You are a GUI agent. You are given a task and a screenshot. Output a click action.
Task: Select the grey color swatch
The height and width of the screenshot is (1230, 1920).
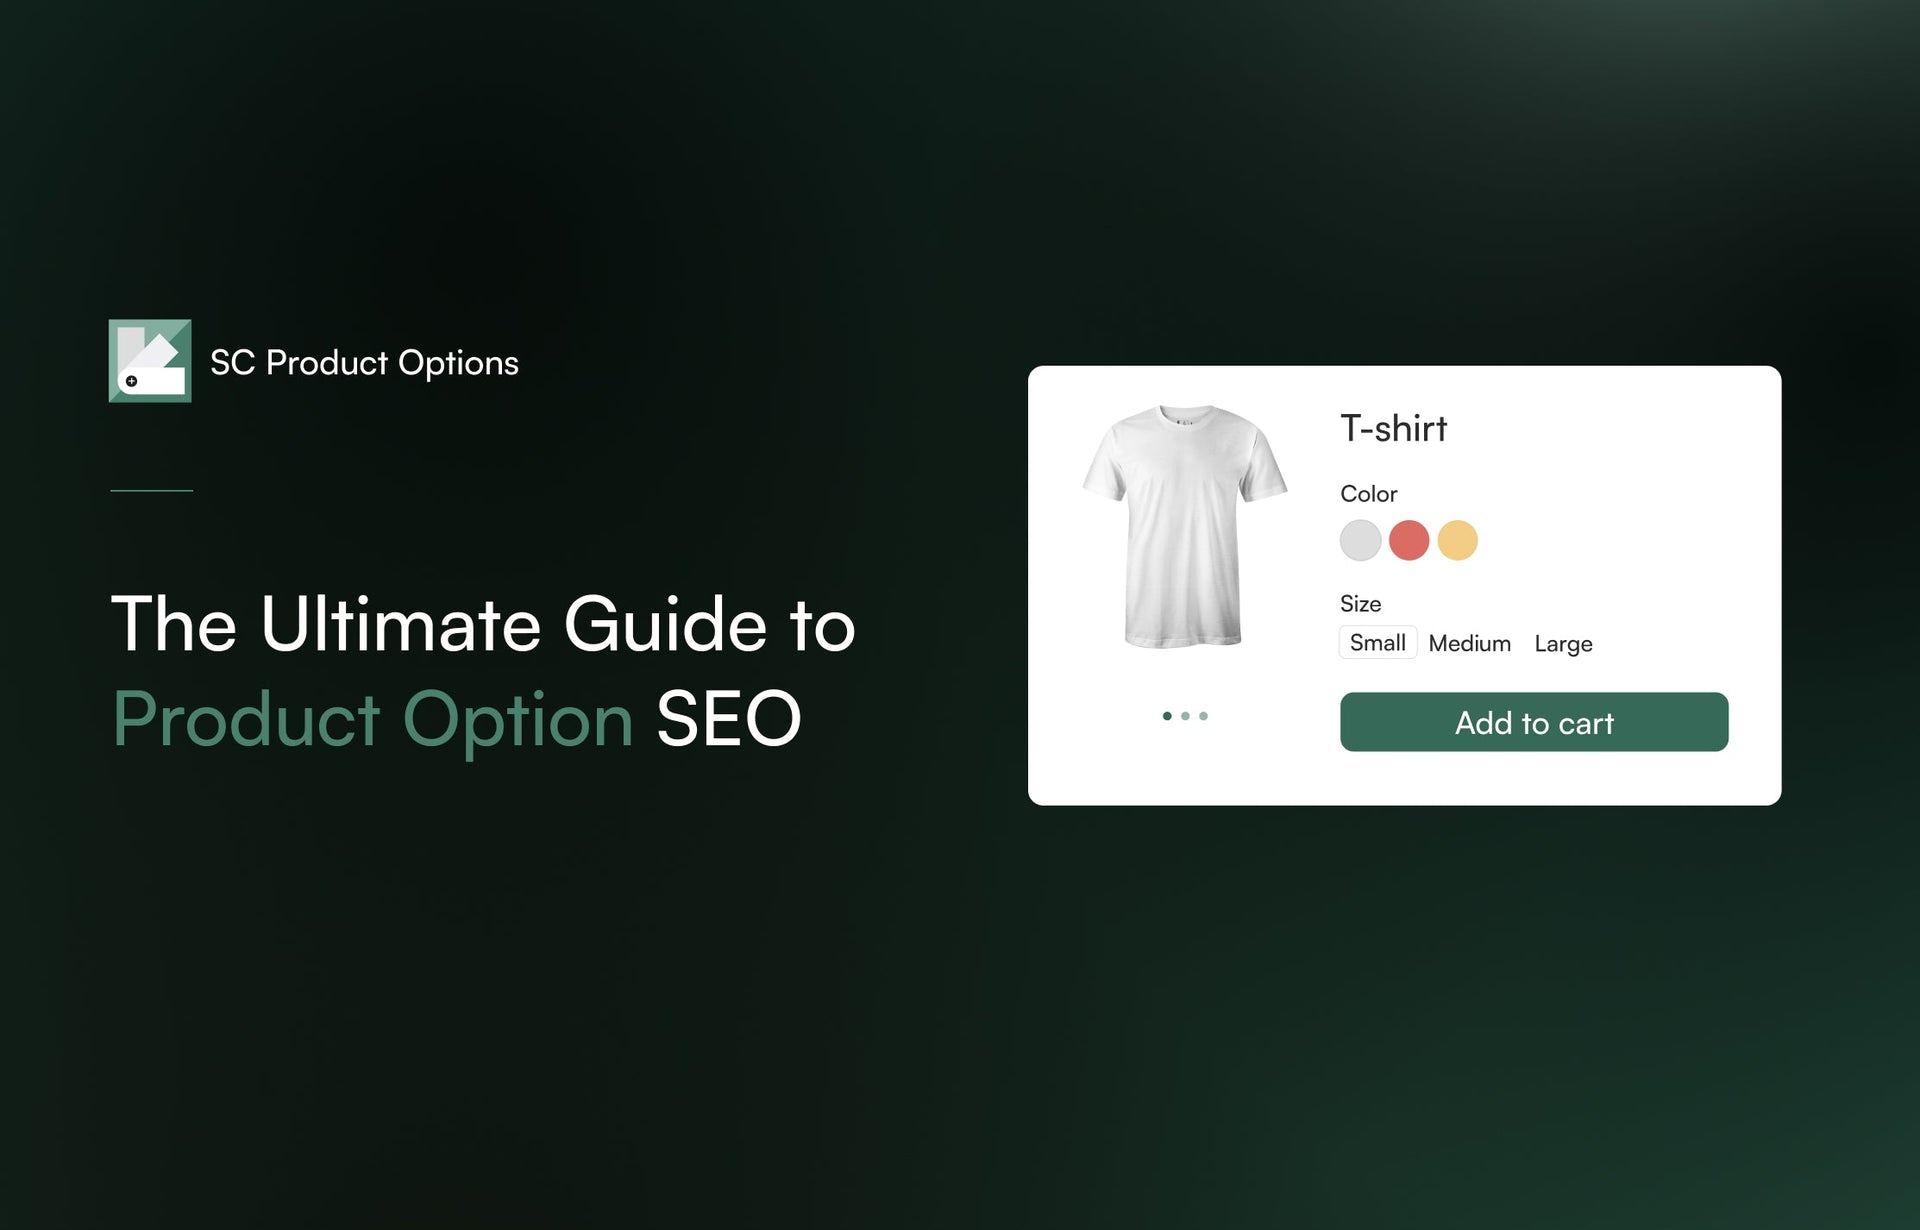pos(1360,540)
